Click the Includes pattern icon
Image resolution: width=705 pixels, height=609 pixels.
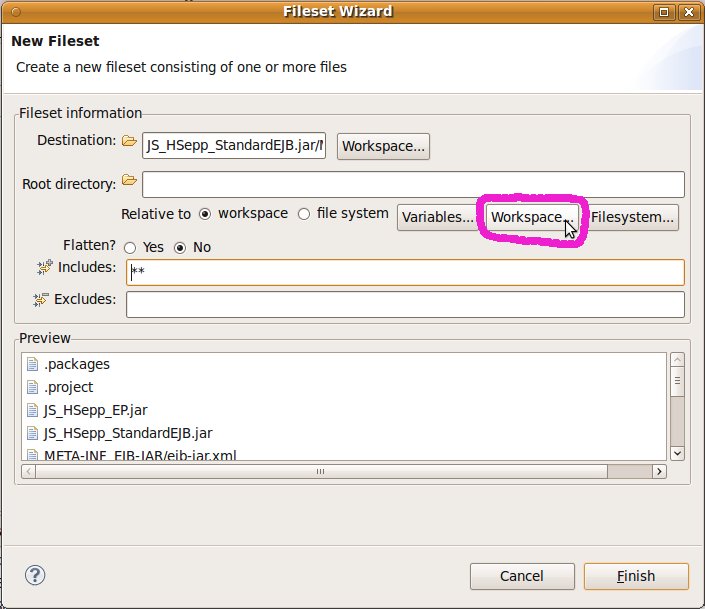(x=44, y=268)
